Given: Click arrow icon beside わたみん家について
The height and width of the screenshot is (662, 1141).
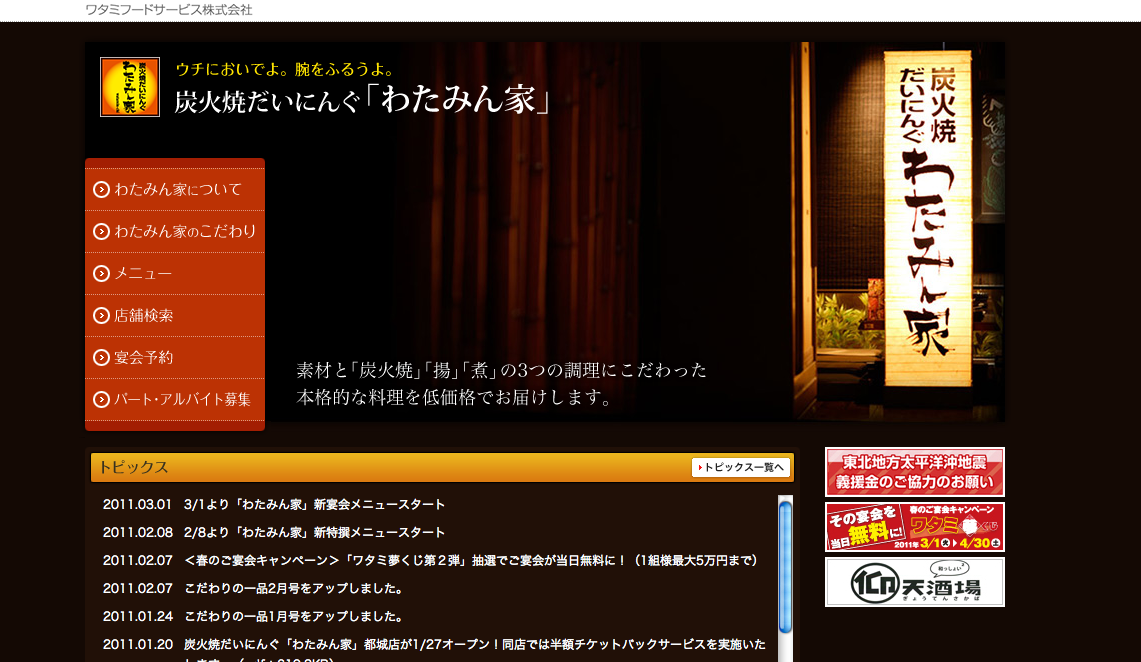Looking at the screenshot, I should (x=101, y=189).
